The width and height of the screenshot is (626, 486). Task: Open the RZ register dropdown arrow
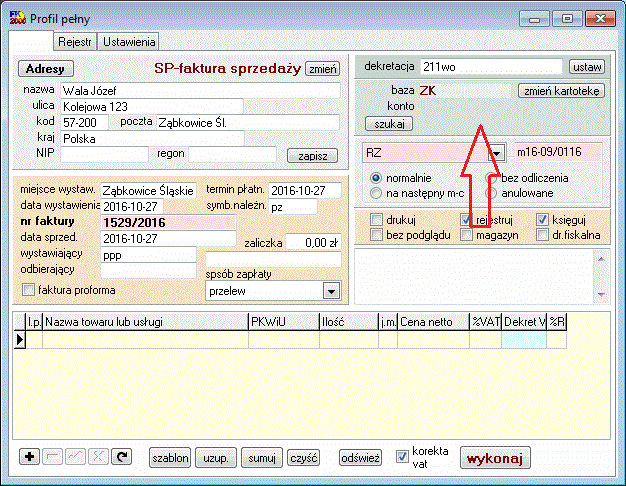(497, 153)
